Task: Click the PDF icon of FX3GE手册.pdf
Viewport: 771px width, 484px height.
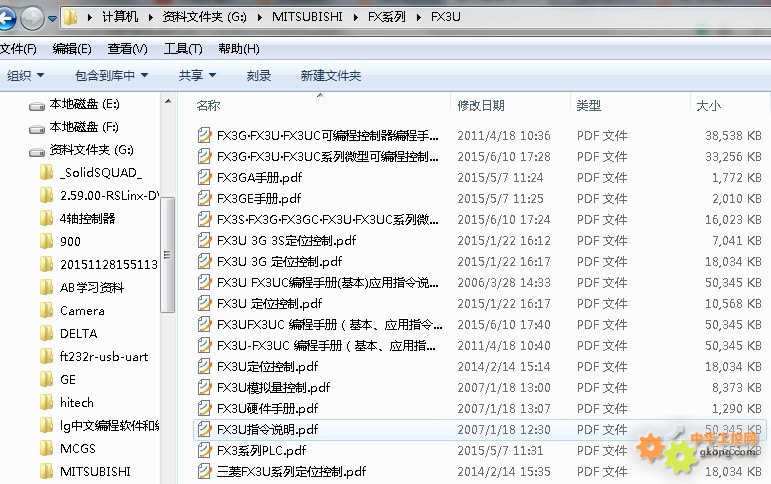Action: [204, 198]
